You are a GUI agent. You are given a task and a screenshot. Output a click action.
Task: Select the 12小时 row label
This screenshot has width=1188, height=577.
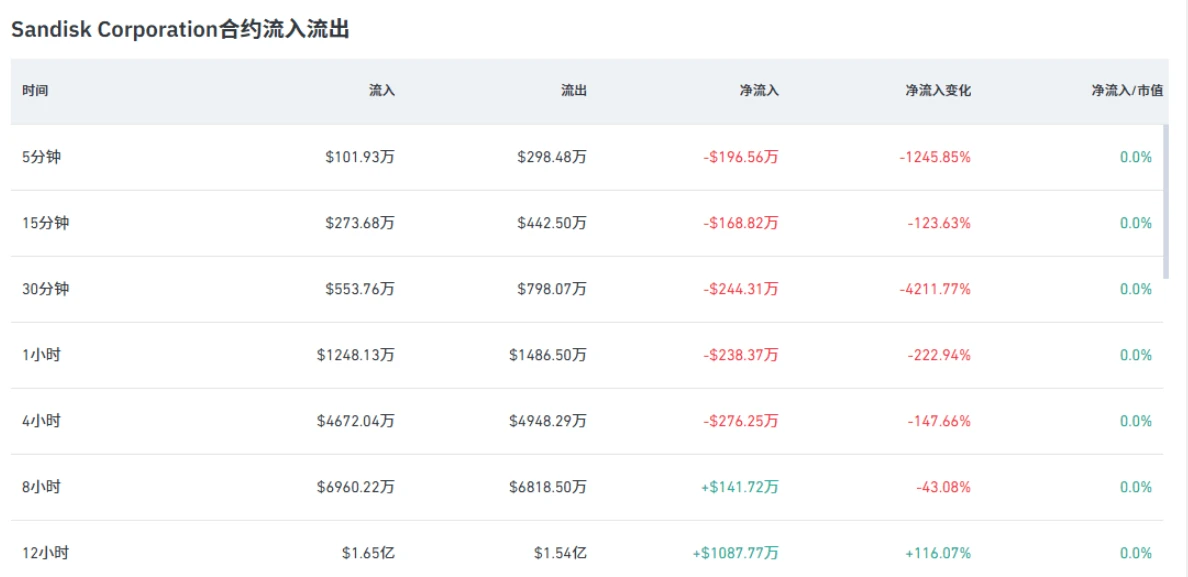[x=45, y=553]
